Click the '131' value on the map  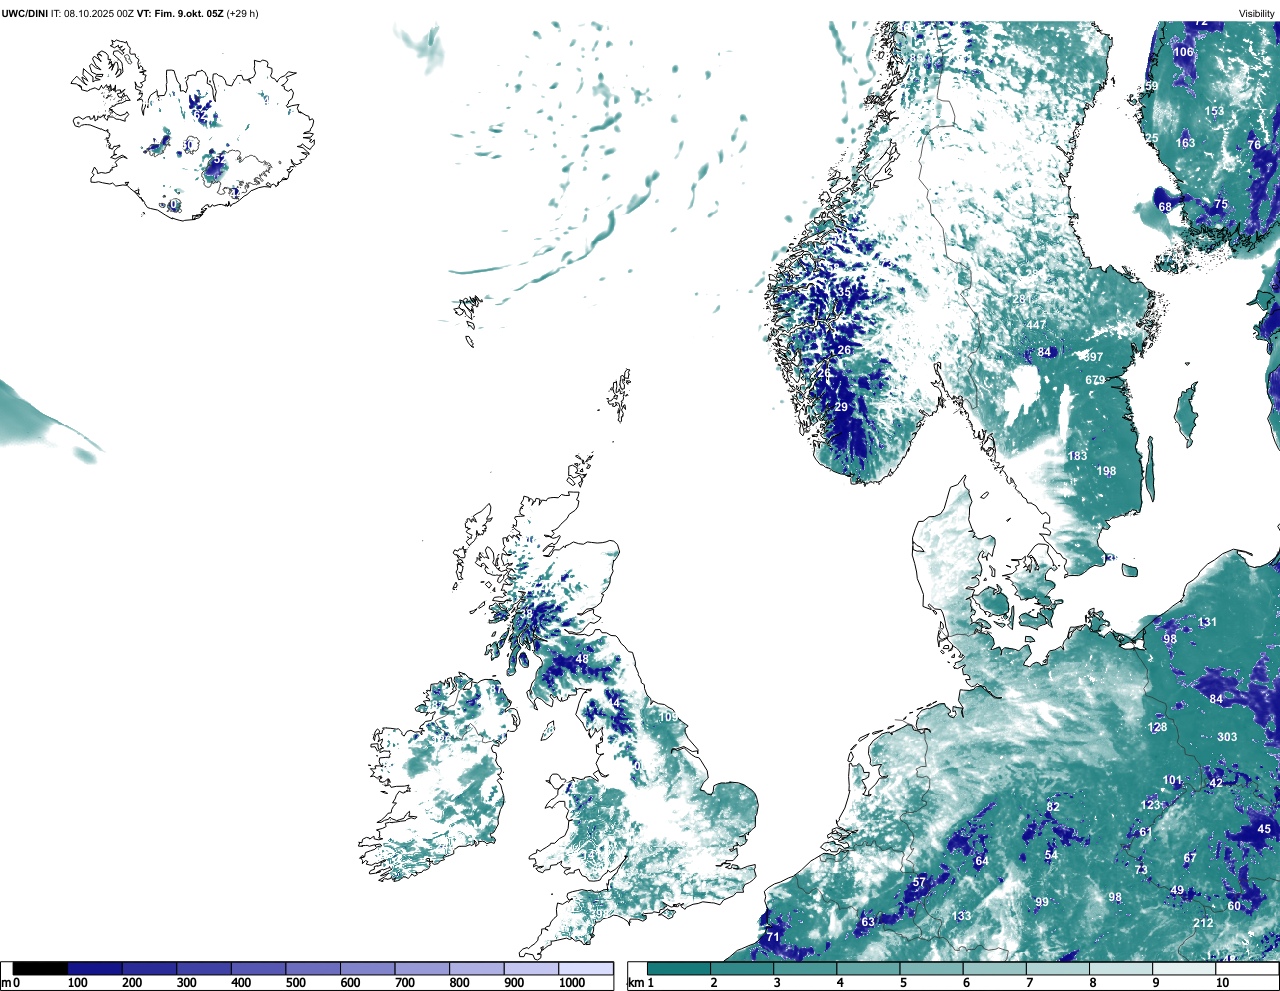point(1207,622)
